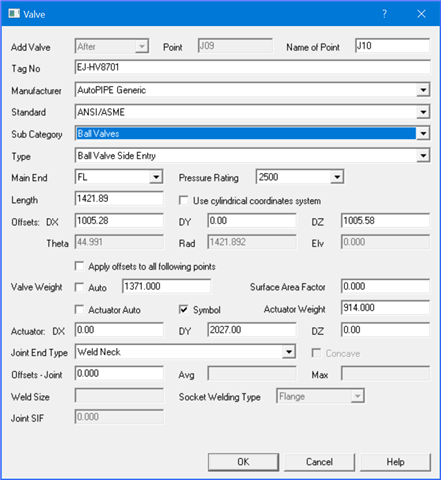Click the 'Valve Weight' label
The height and width of the screenshot is (480, 441).
pyautogui.click(x=37, y=287)
